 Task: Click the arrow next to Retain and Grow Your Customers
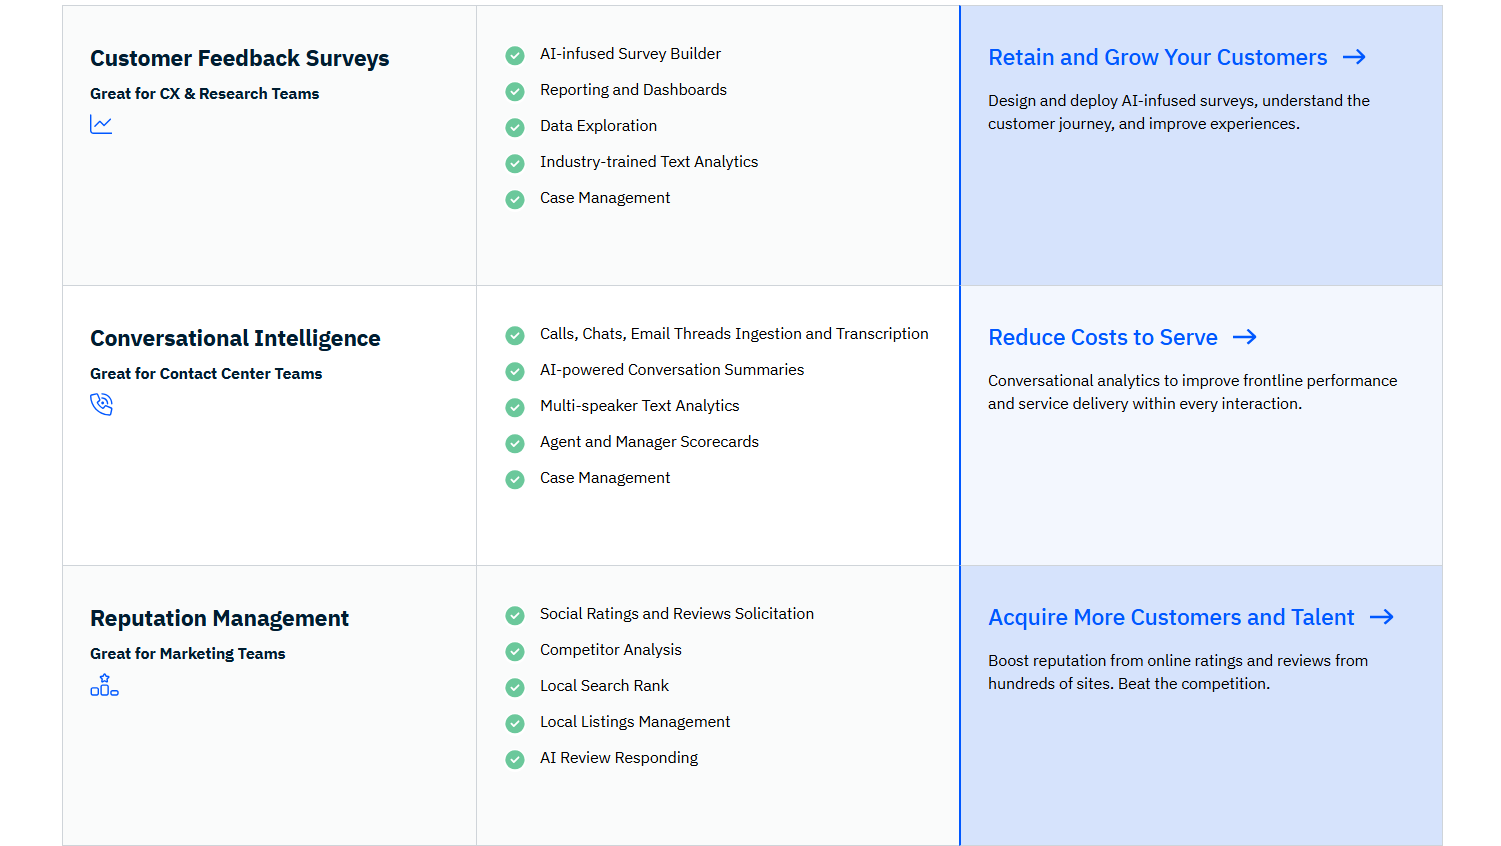tap(1354, 57)
